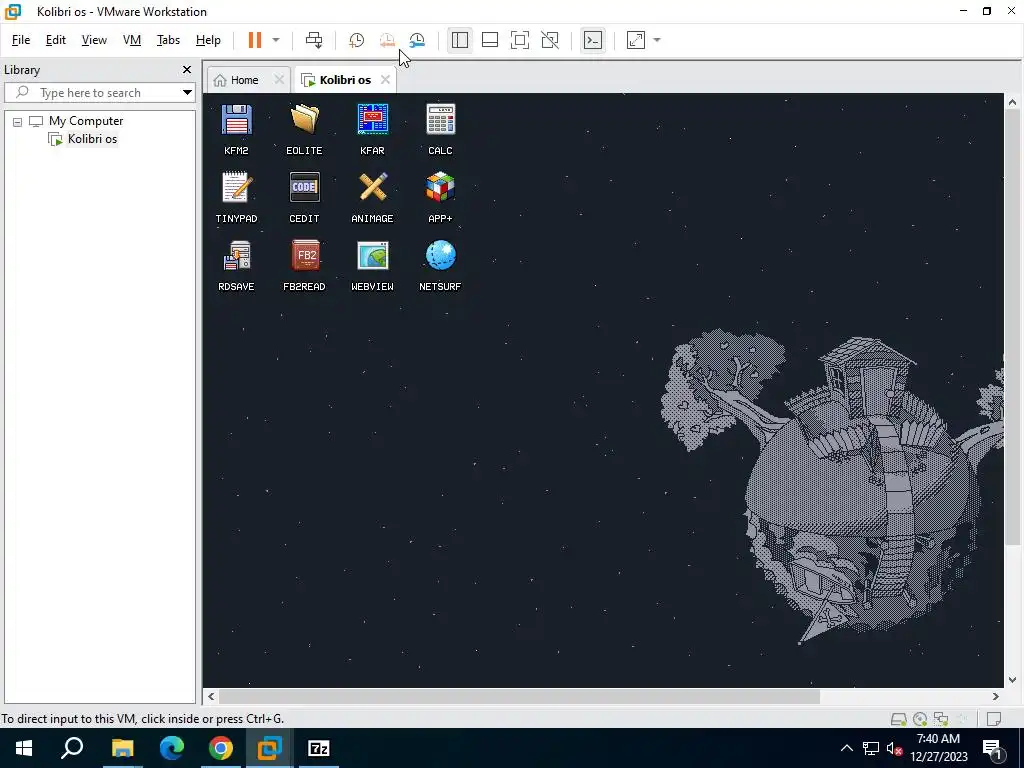
Task: Click the vertical scrollbar down arrow
Action: pos(1012,680)
